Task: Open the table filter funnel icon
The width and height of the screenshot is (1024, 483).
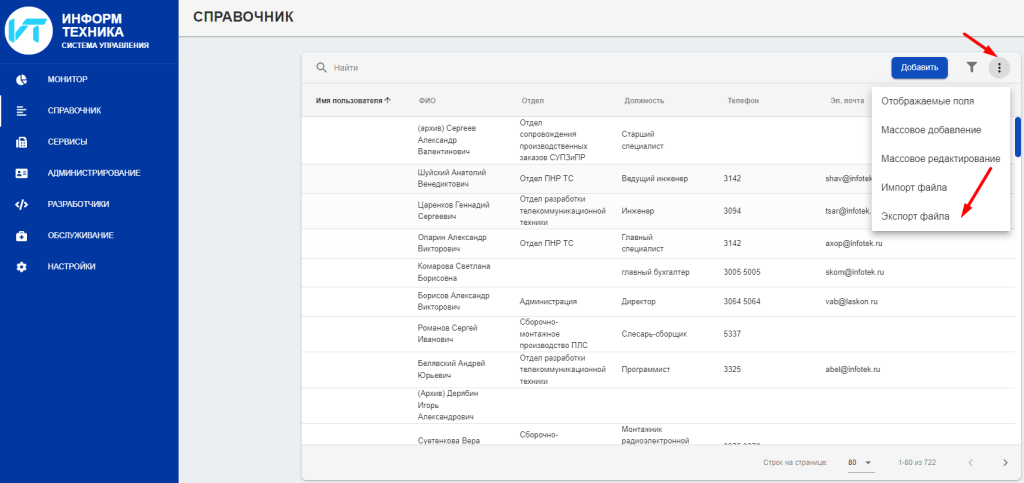Action: coord(971,67)
